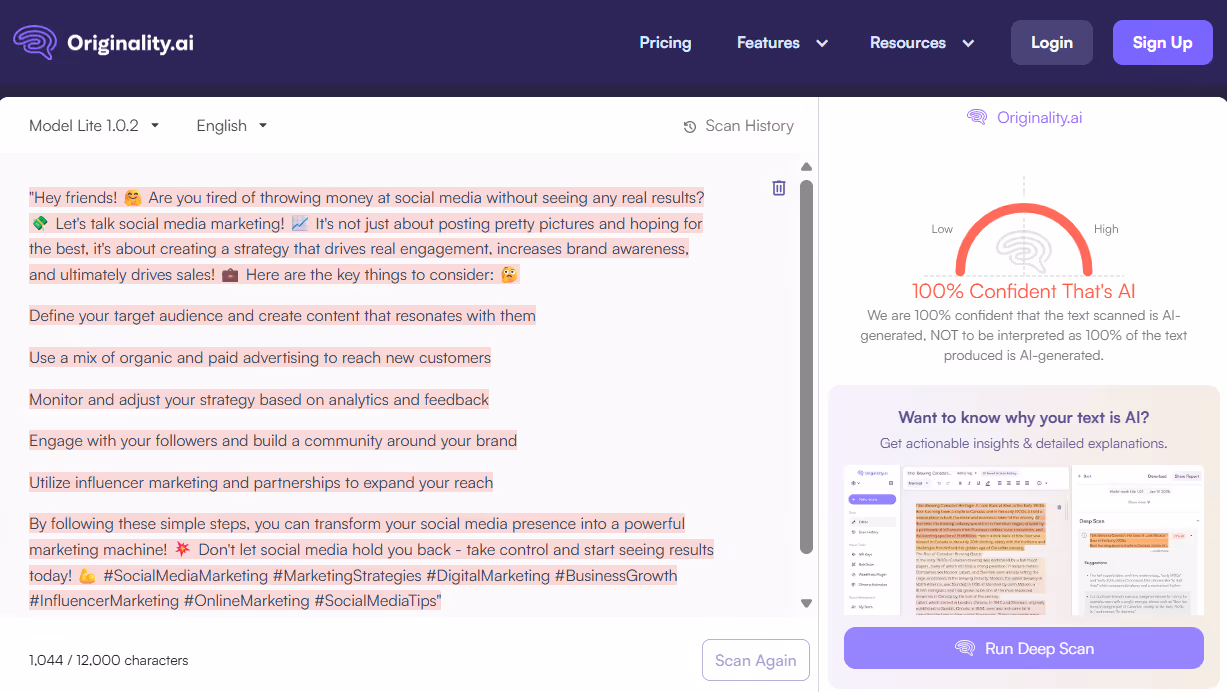Viewport: 1227px width, 692px height.
Task: Delete scanned text with trash icon
Action: pyautogui.click(x=779, y=188)
